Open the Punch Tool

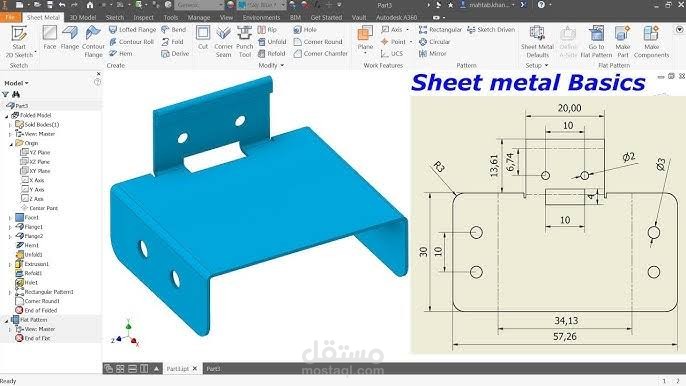click(x=245, y=42)
